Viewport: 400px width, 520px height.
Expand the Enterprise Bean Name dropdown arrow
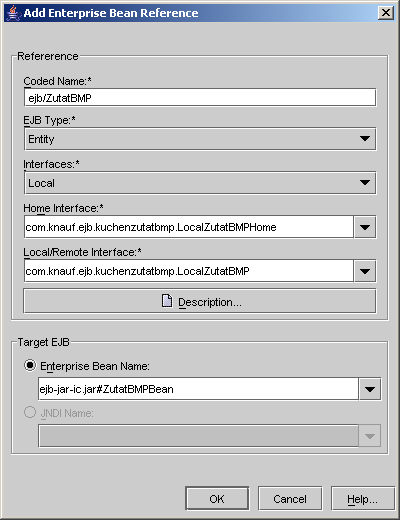pos(370,389)
